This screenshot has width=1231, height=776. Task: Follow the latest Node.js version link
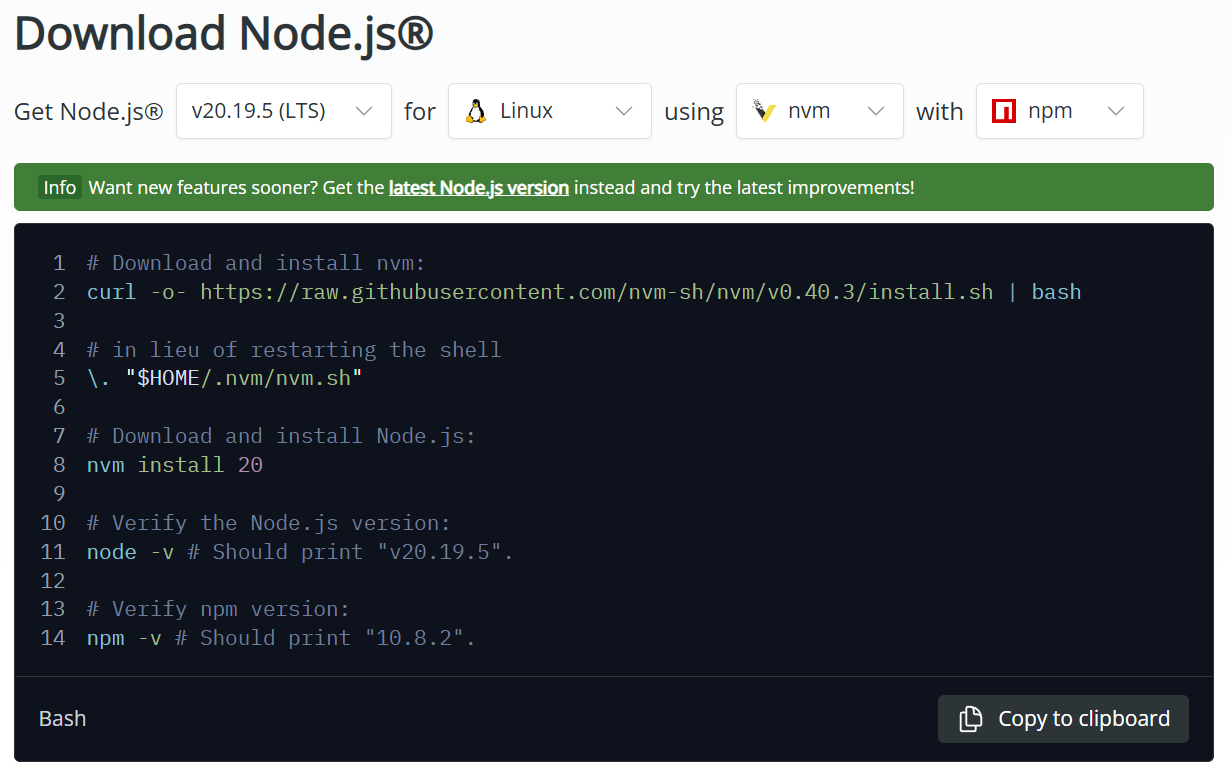click(479, 187)
